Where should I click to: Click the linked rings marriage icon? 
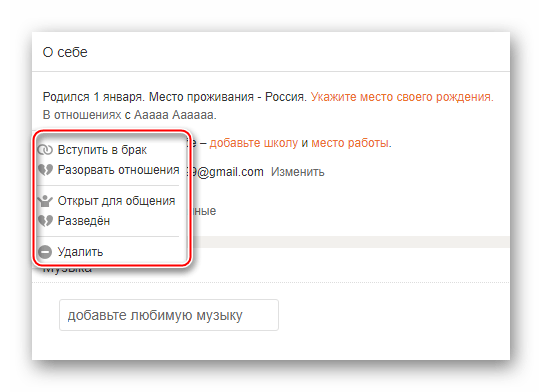(45, 150)
